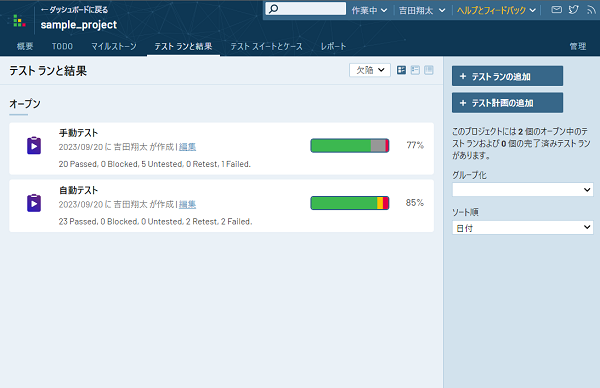This screenshot has height=388, width=600.
Task: Open the TODO tab
Action: 62,46
